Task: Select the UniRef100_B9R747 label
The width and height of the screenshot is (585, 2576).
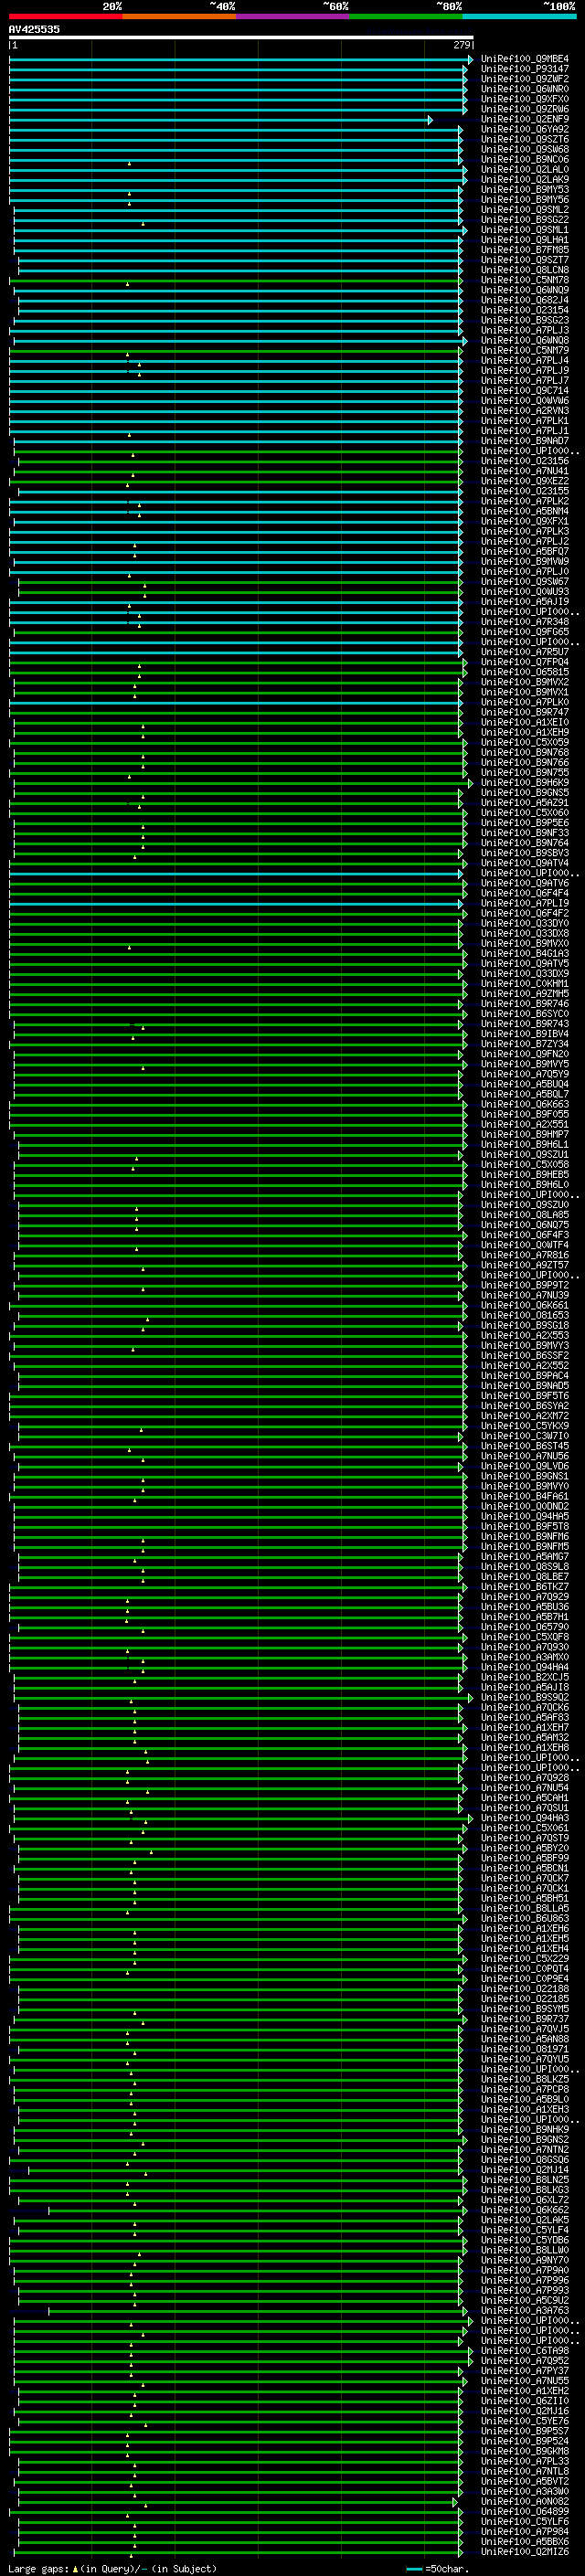Action: coord(525,713)
